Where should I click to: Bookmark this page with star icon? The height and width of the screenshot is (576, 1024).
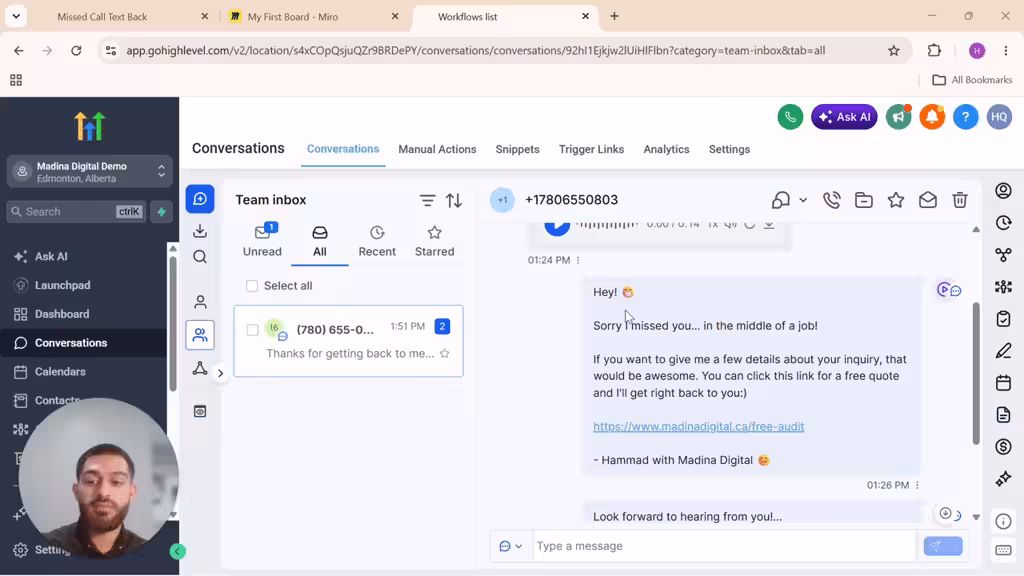point(893,51)
